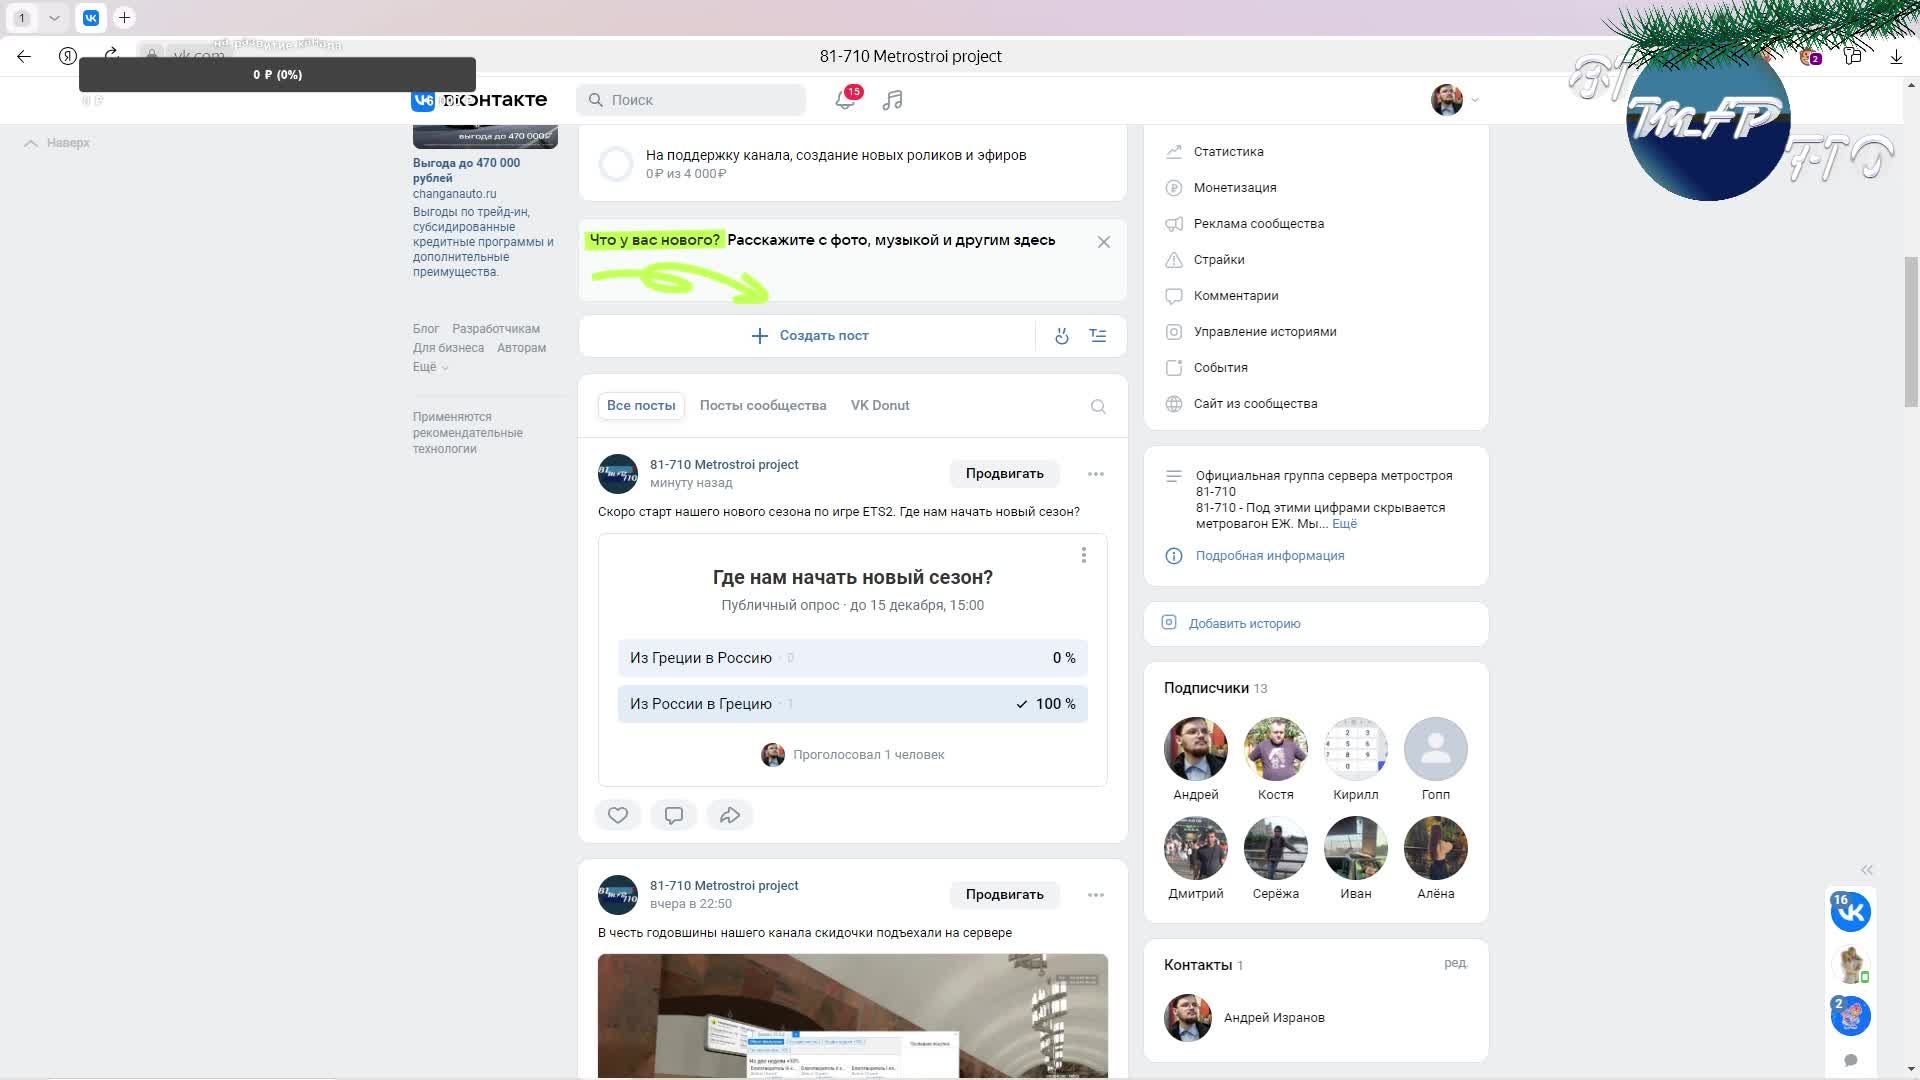Image resolution: width=1920 pixels, height=1080 pixels.
Task: Open Подробная информация link
Action: coord(1269,556)
